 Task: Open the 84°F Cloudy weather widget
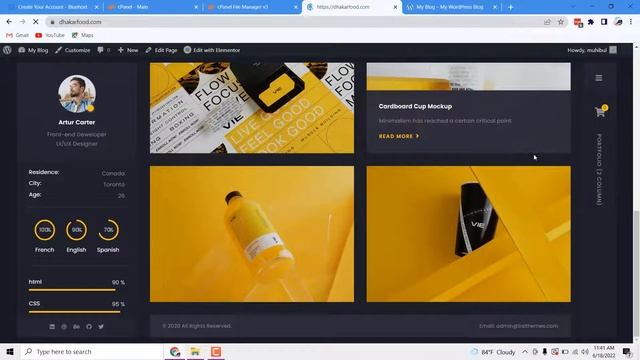493,351
